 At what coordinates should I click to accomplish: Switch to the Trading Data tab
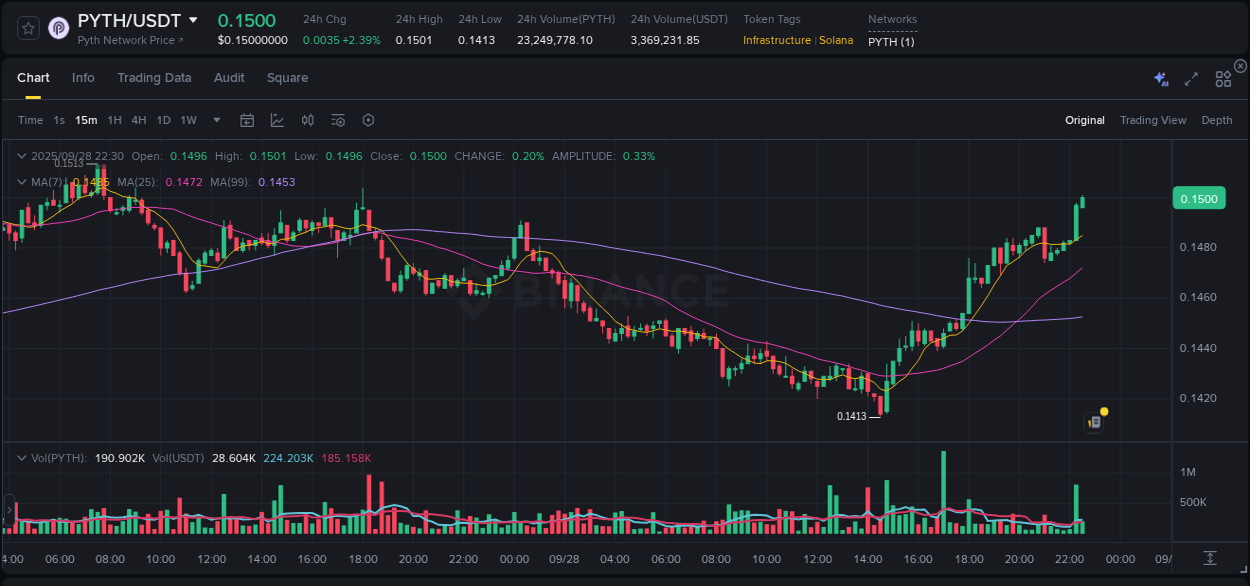154,78
